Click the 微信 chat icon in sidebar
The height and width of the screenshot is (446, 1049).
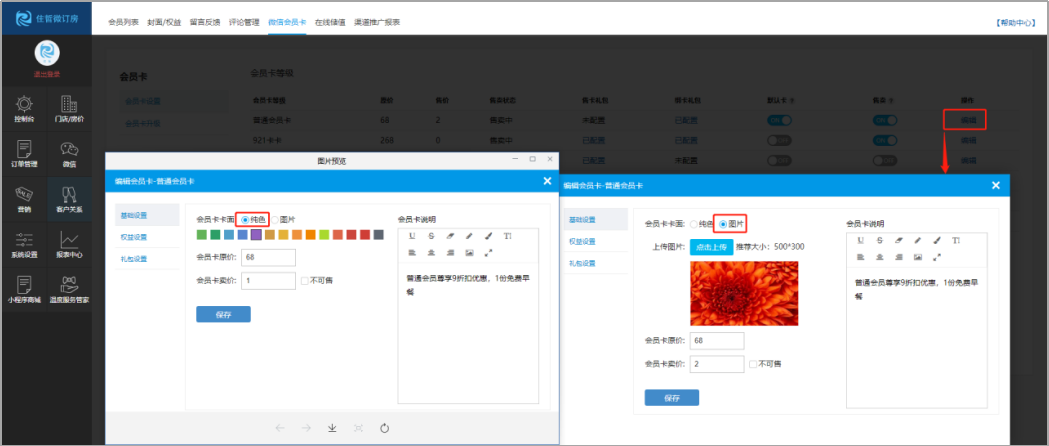69,153
